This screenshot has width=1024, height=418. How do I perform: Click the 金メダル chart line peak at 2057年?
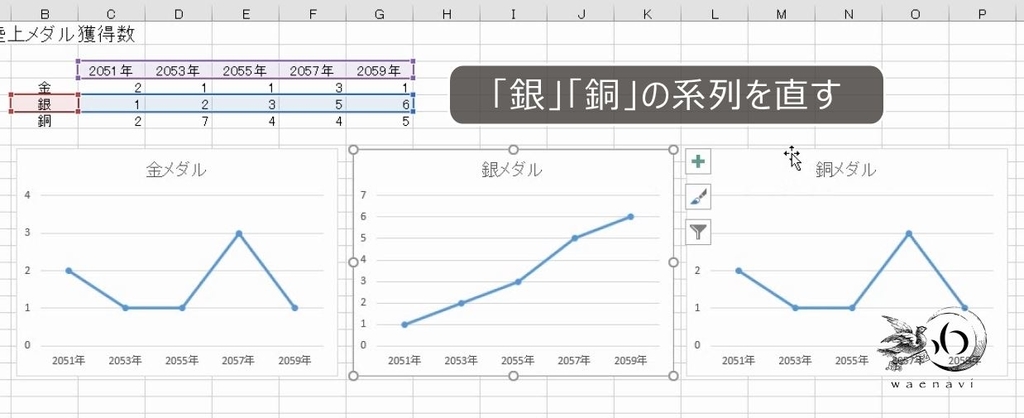coord(239,233)
